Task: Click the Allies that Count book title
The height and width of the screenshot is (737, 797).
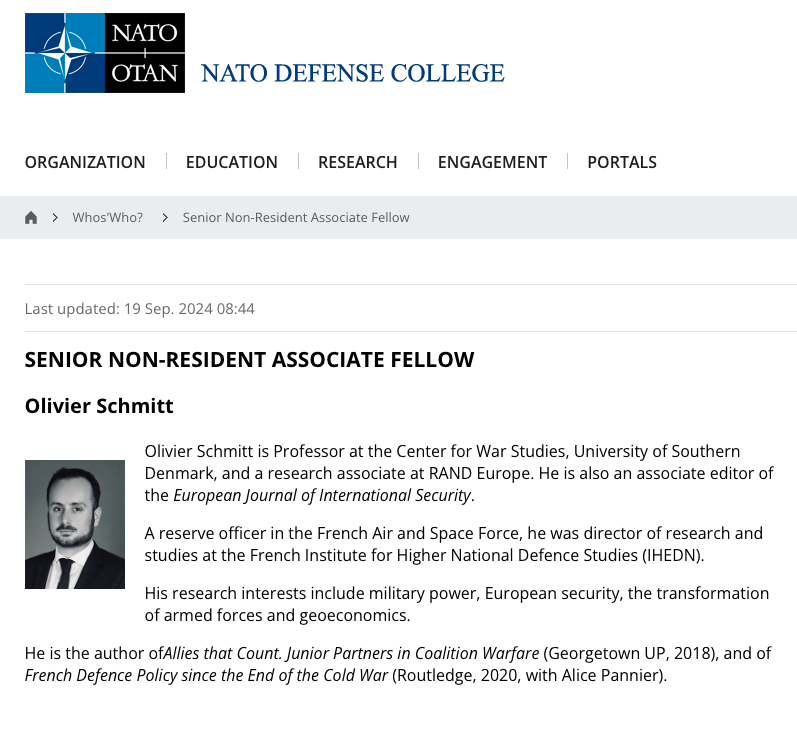Action: point(351,654)
